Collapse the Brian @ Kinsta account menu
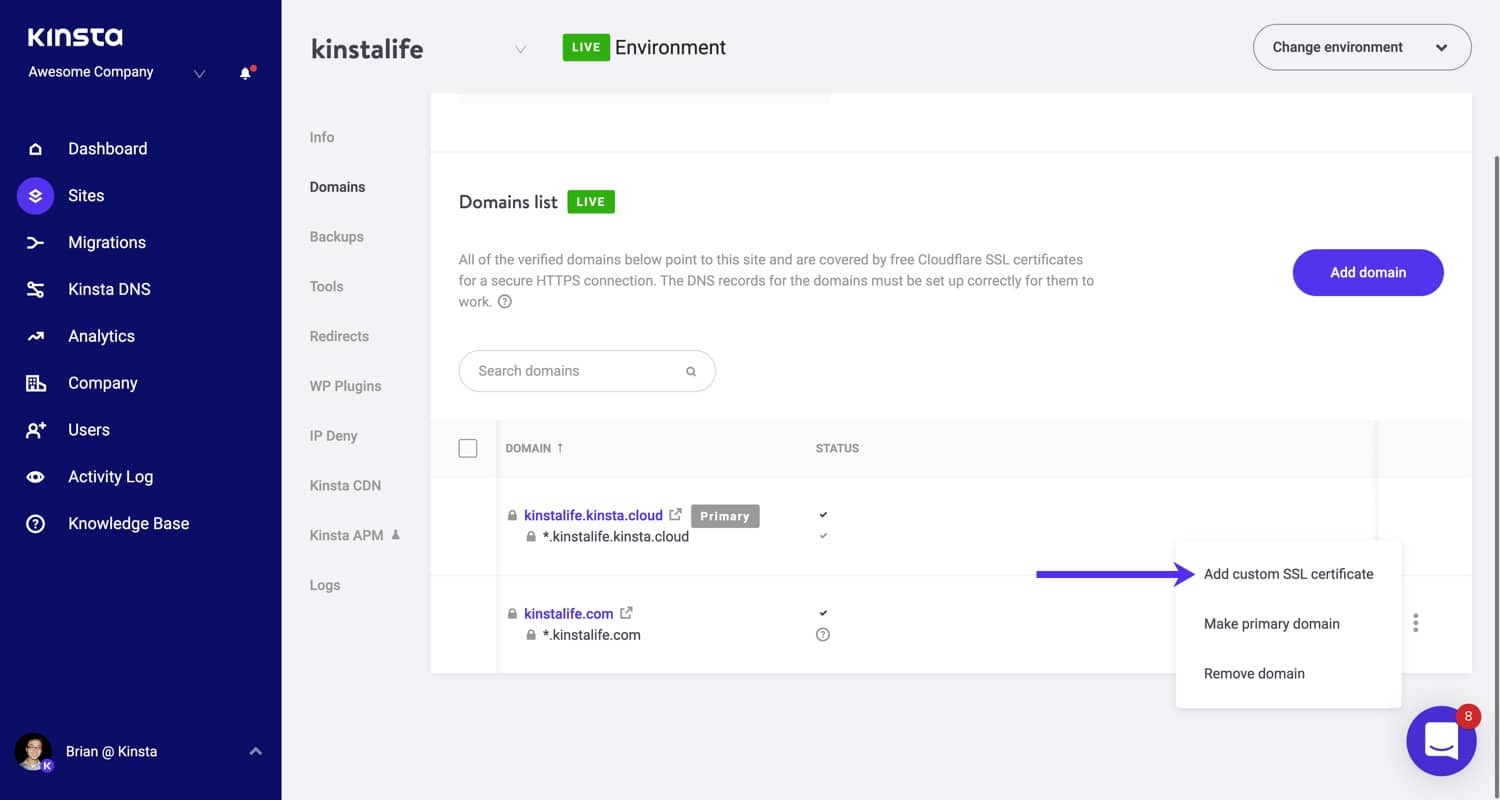 [256, 751]
